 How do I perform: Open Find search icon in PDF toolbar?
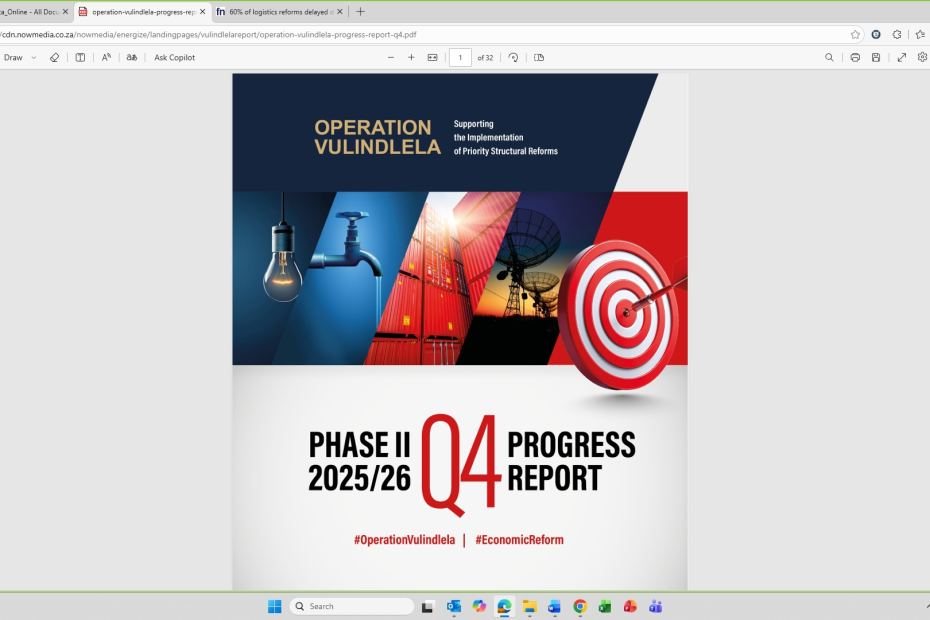[x=829, y=58]
